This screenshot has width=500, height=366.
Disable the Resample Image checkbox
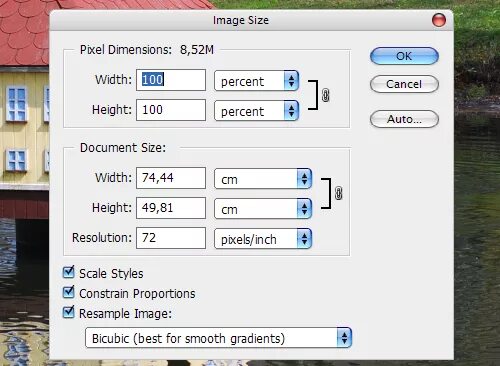[69, 312]
